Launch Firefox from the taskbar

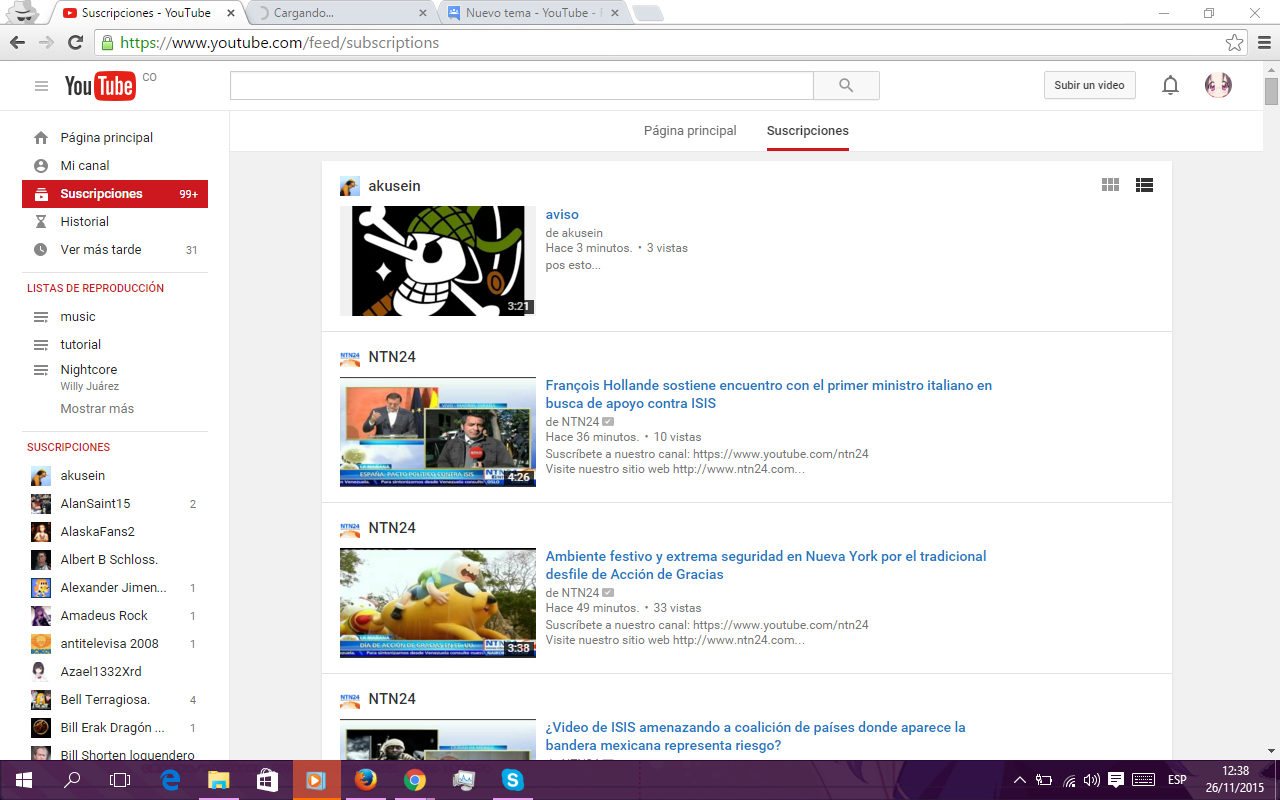tap(366, 780)
